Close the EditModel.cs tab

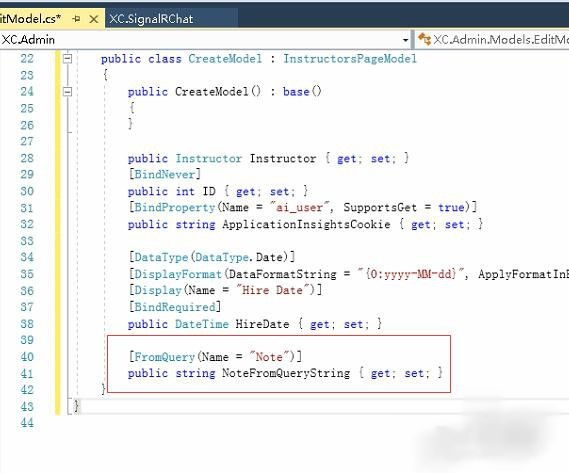pyautogui.click(x=94, y=19)
